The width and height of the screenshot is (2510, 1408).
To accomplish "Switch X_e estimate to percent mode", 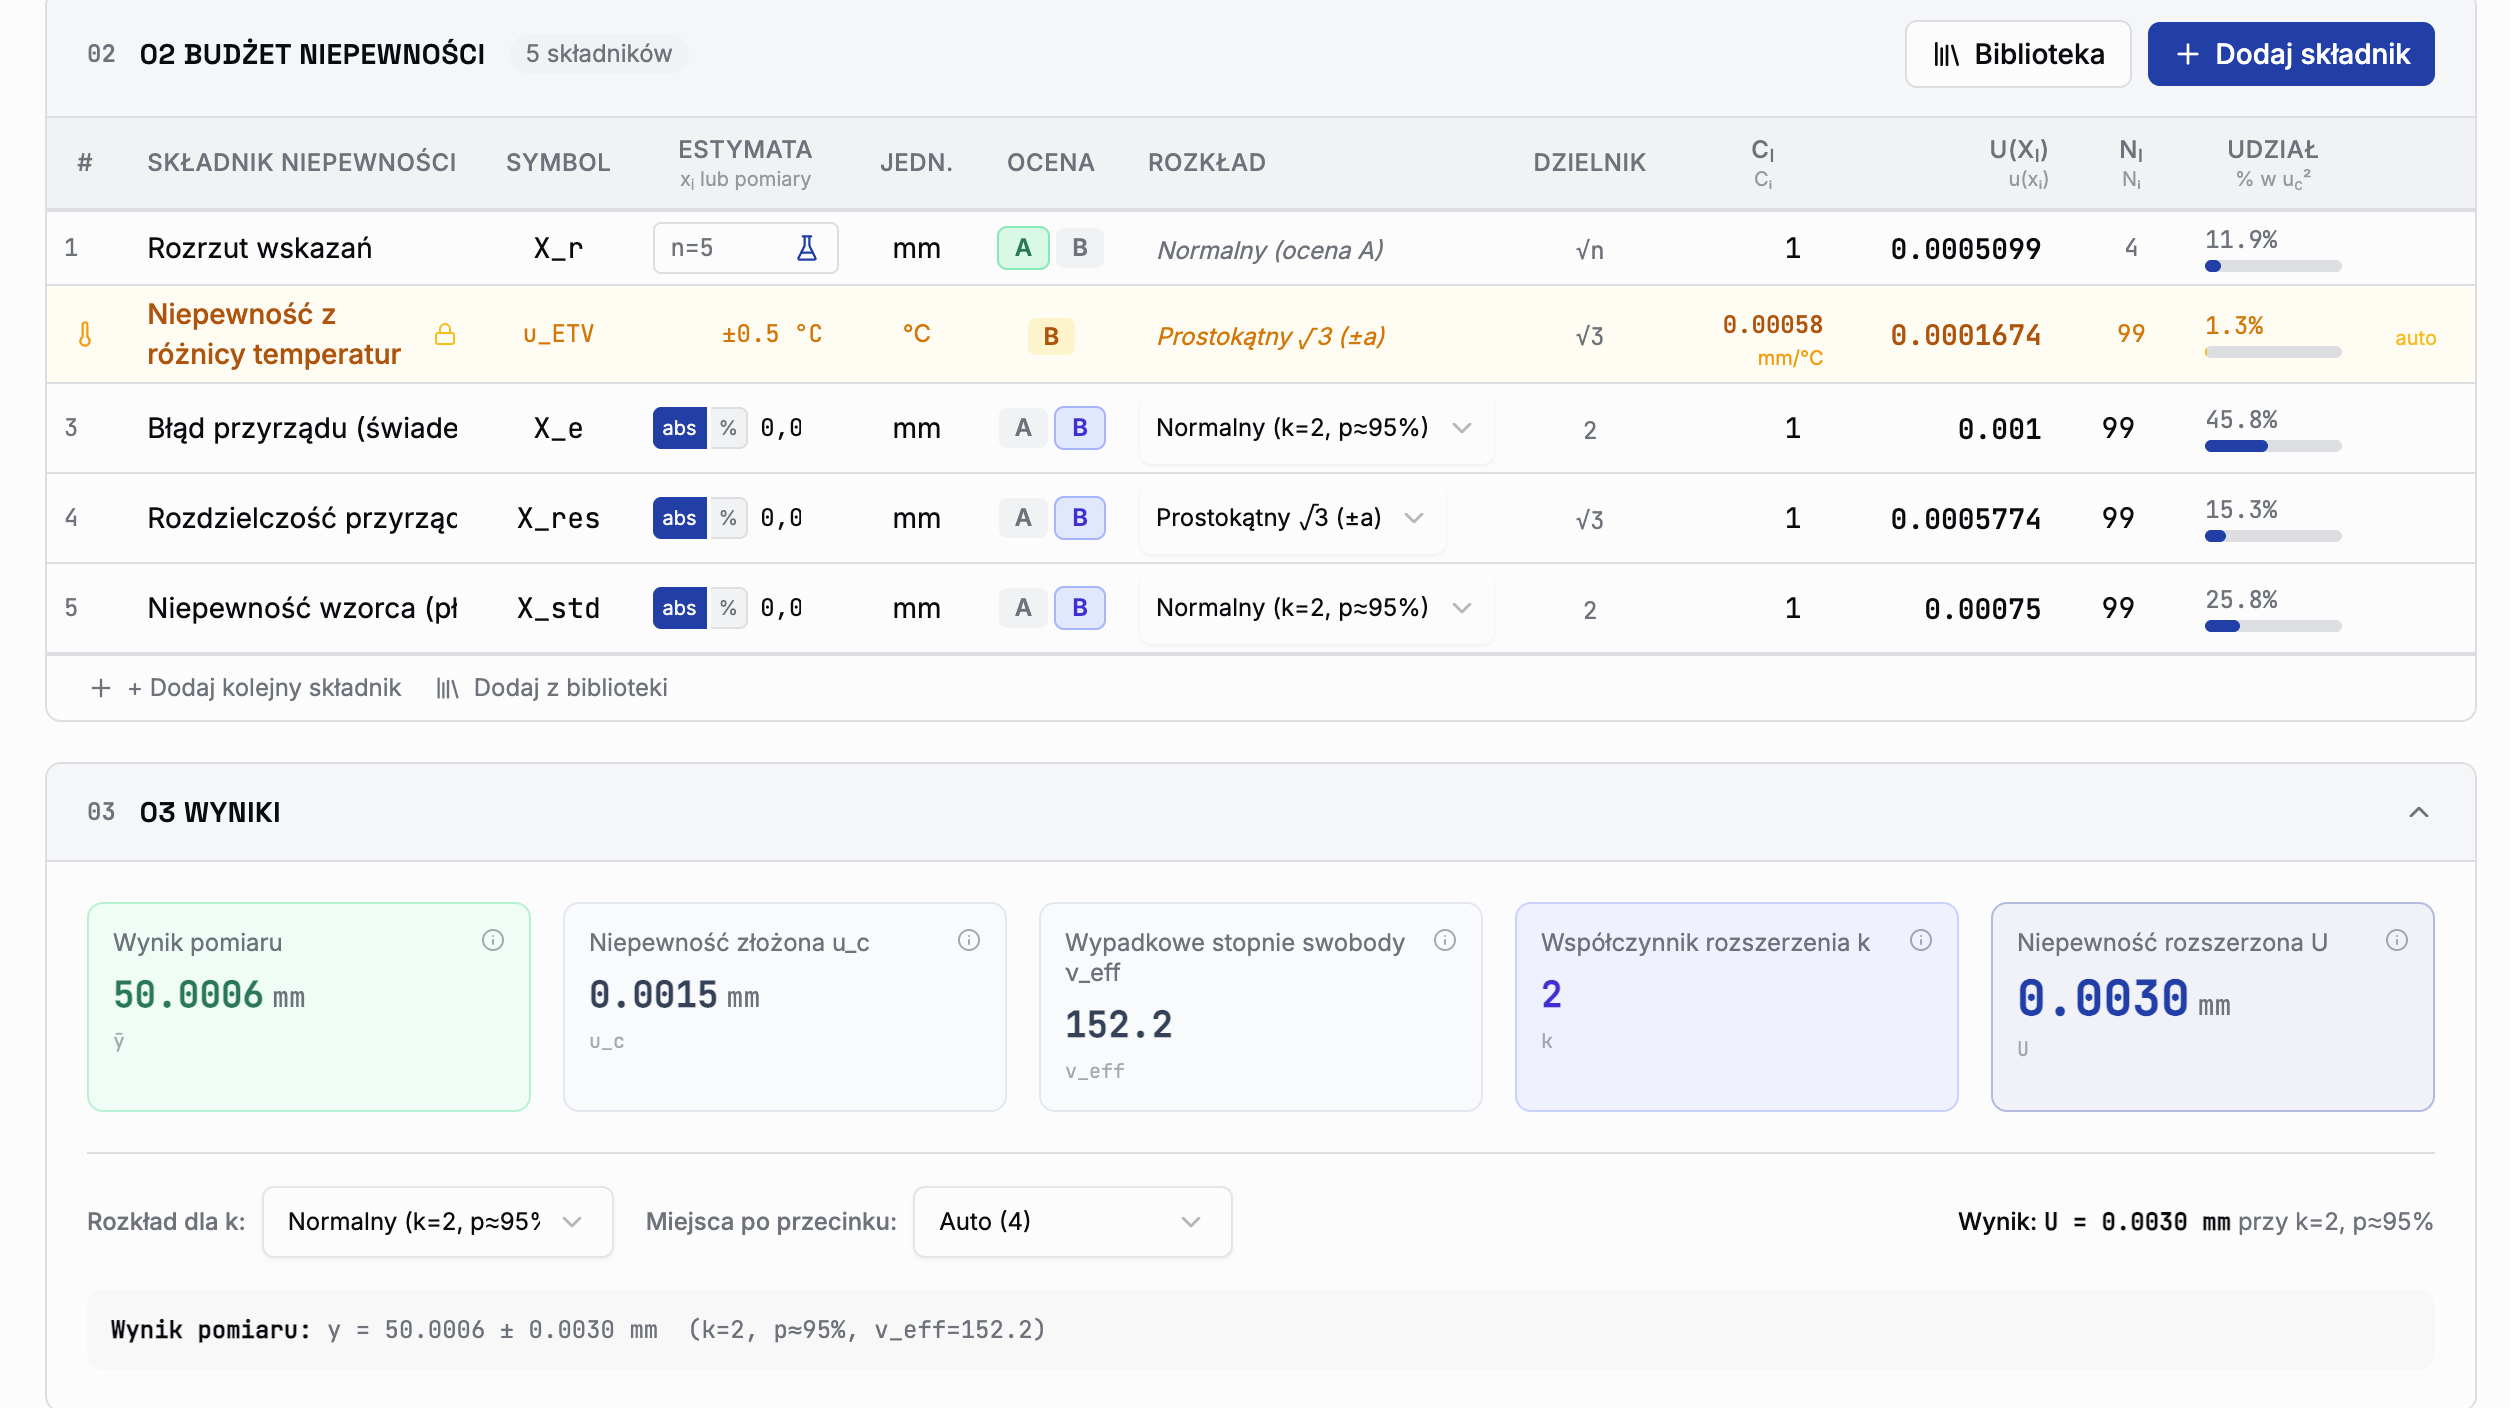I will click(728, 428).
